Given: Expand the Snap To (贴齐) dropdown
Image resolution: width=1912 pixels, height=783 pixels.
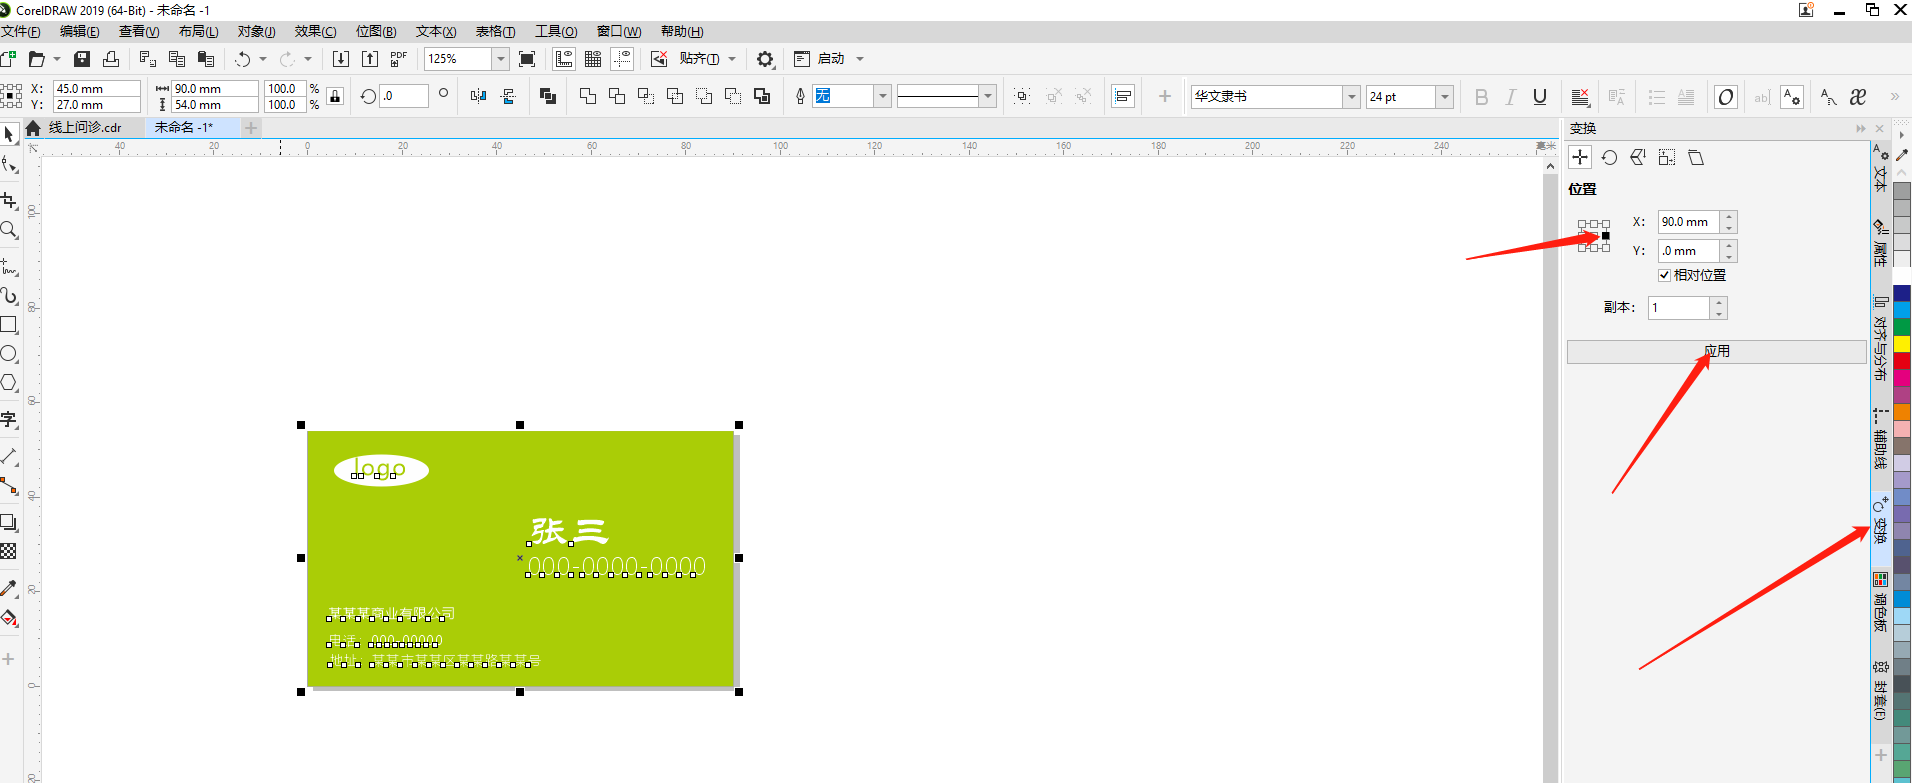Looking at the screenshot, I should 732,59.
